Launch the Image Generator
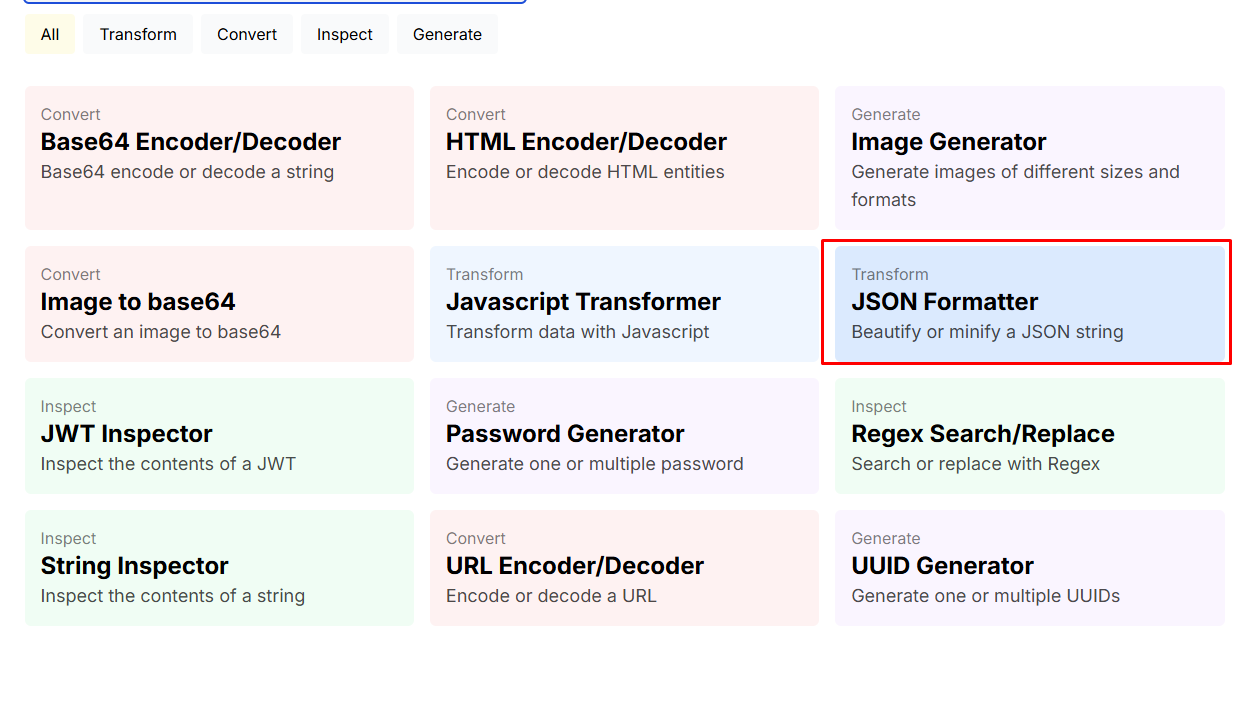The height and width of the screenshot is (701, 1258). tap(1029, 157)
